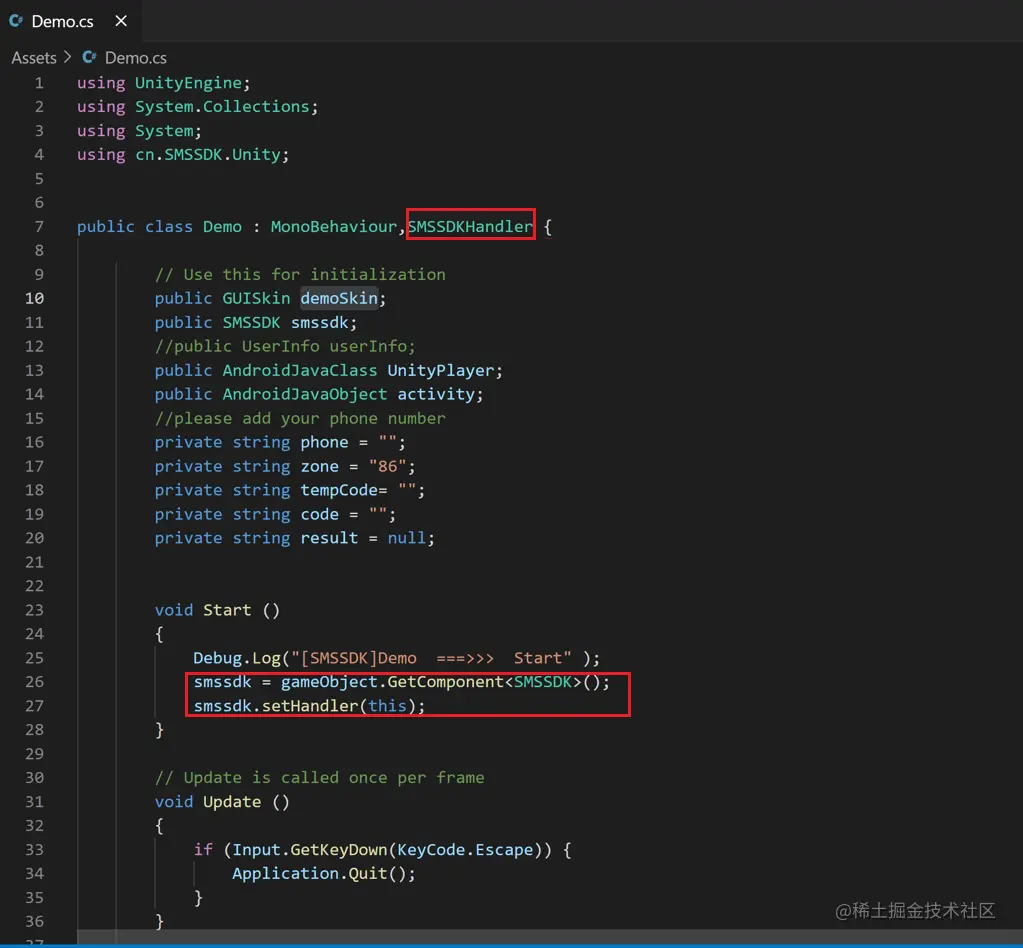Click 'UnityEngine' in the first using line

pyautogui.click(x=189, y=83)
